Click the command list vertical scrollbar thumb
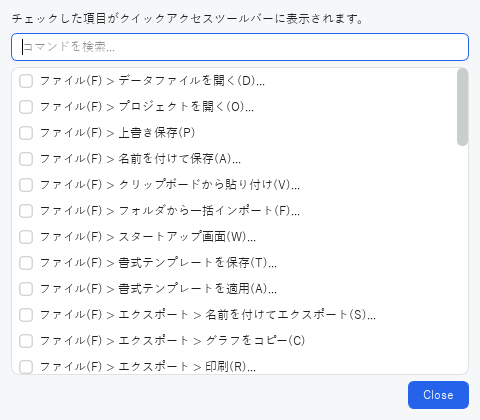Screen dimensions: 480x420 pos(462,107)
